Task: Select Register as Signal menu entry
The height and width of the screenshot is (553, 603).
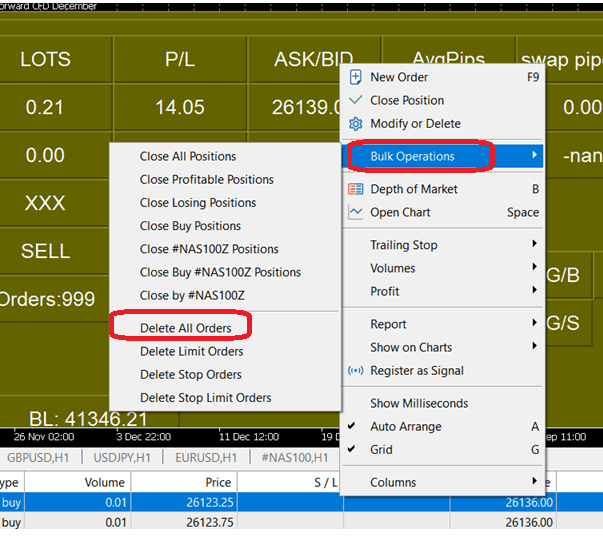Action: click(443, 371)
